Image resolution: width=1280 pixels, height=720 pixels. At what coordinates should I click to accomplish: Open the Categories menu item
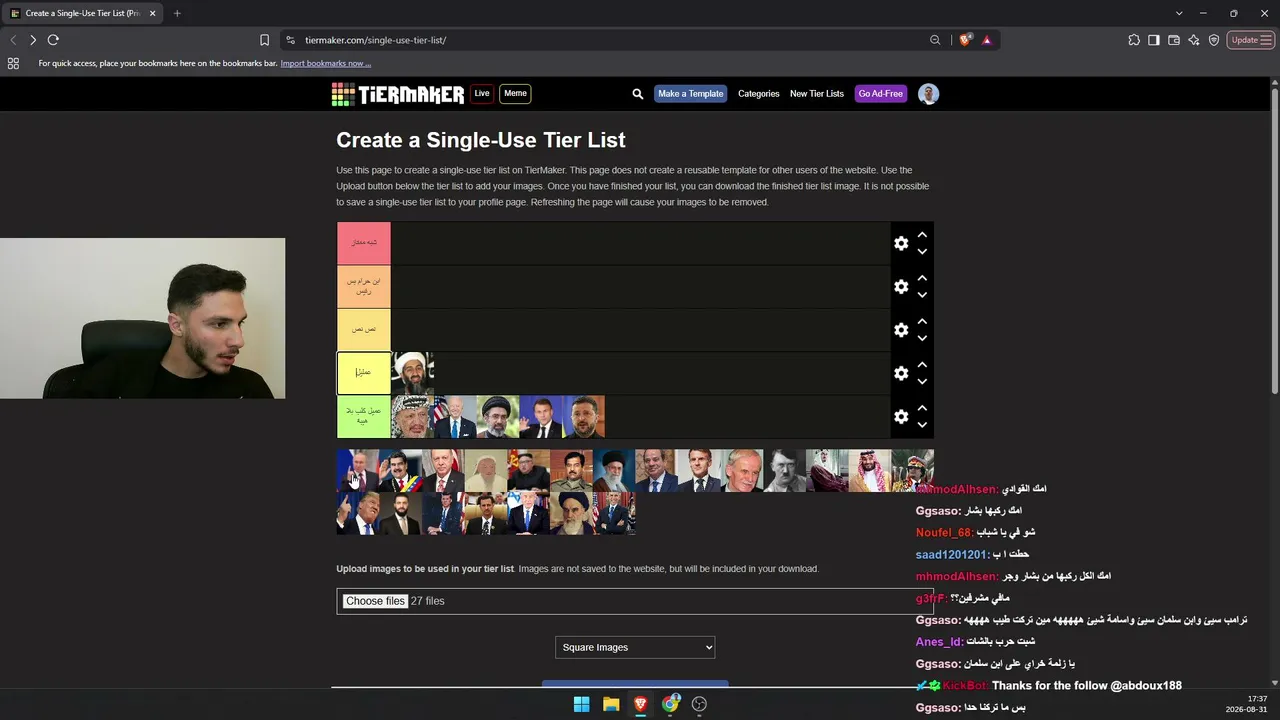(x=759, y=94)
